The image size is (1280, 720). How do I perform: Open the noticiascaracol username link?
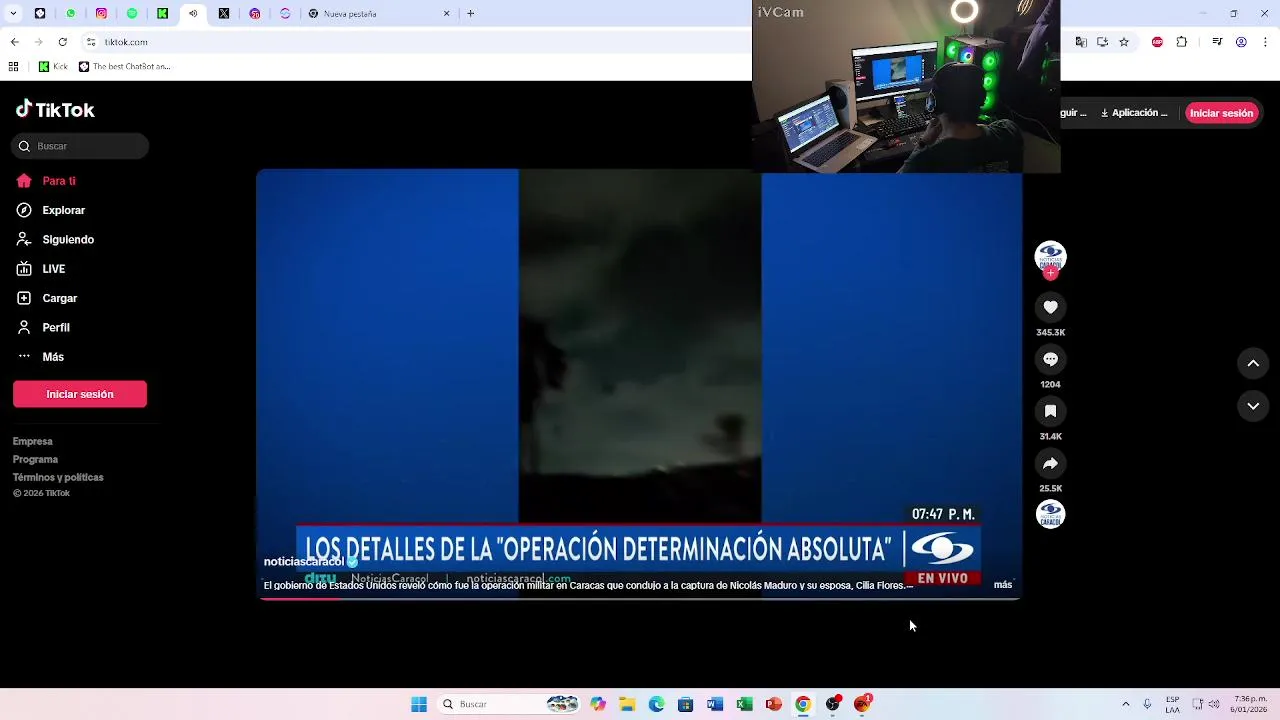[304, 562]
